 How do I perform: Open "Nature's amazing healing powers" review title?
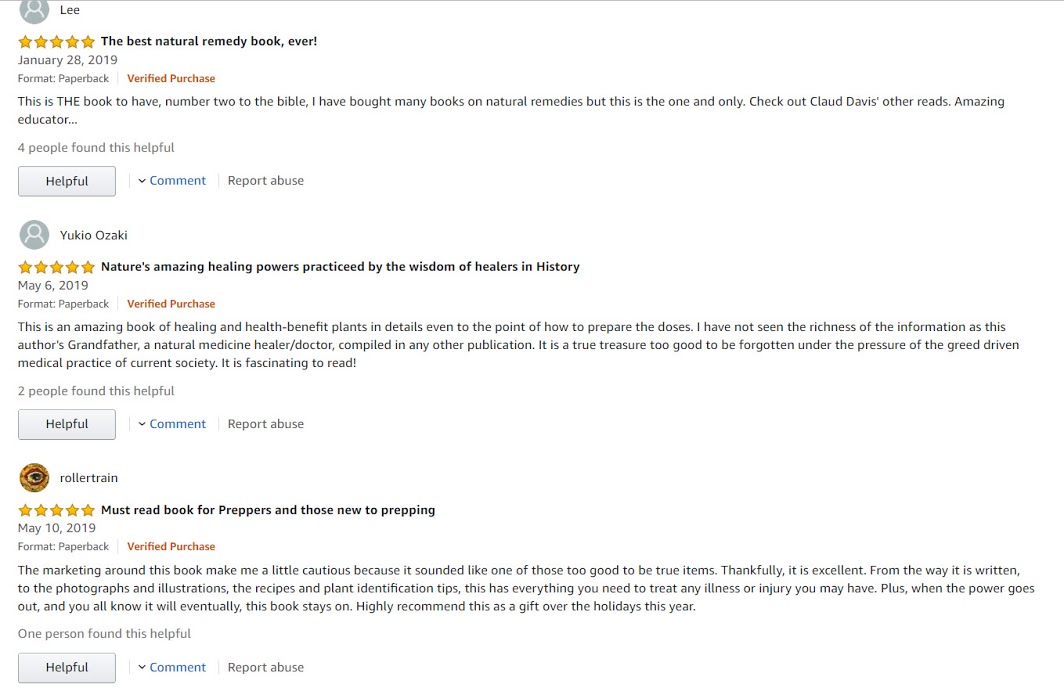coord(340,267)
